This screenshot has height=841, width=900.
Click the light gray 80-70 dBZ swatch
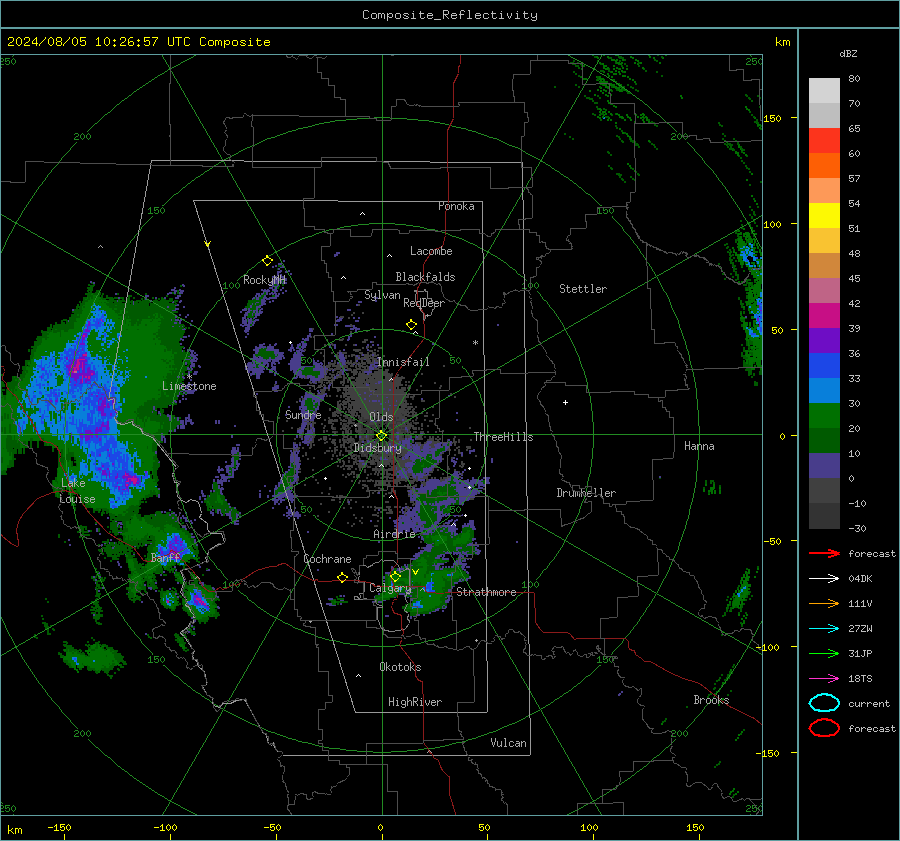(824, 91)
